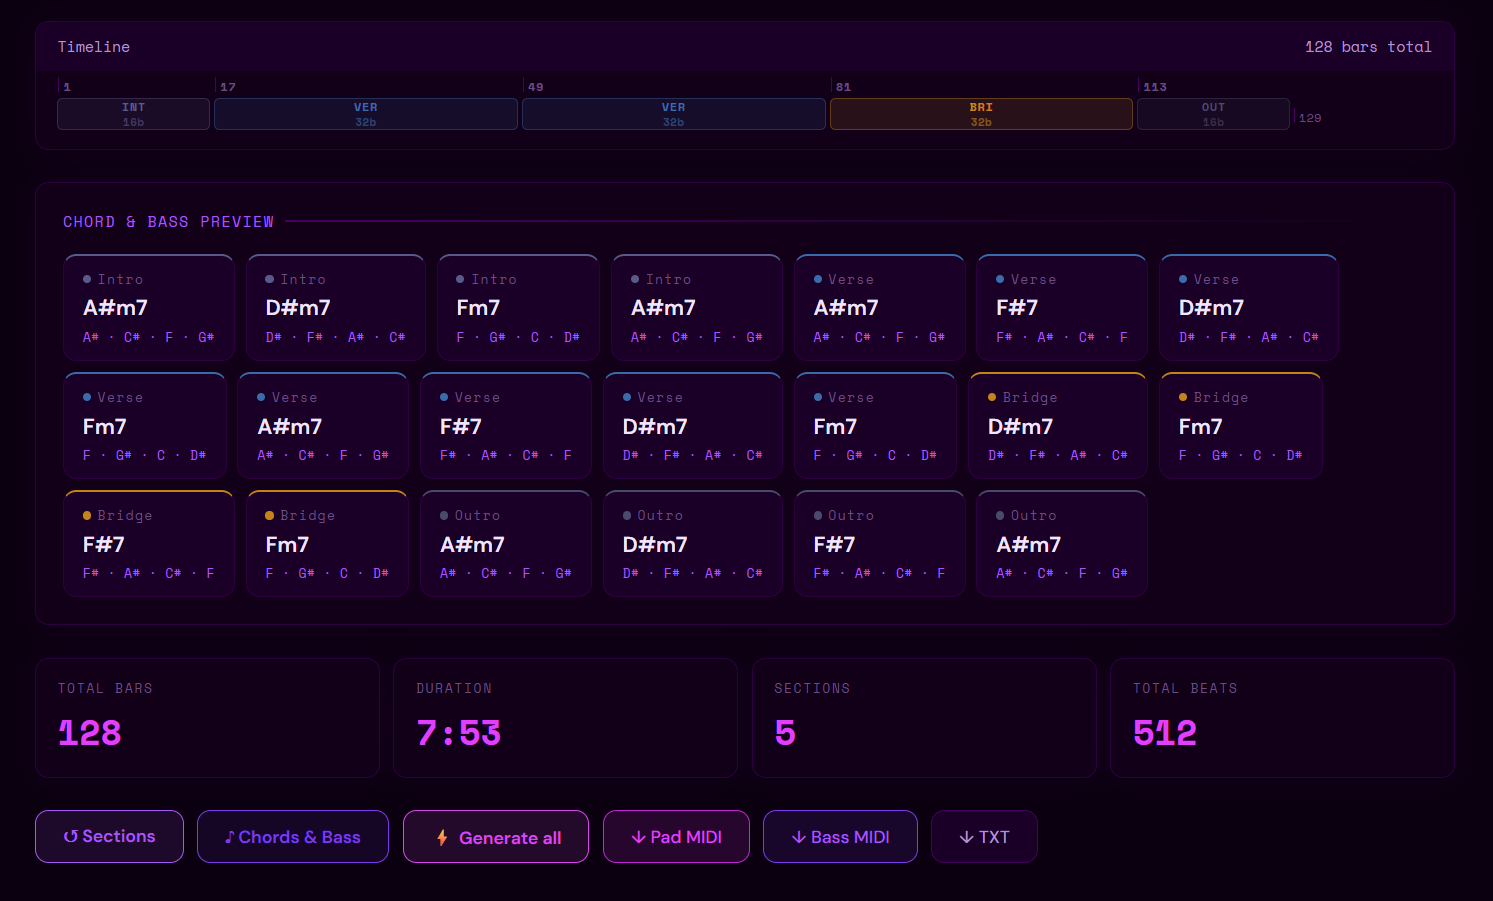Select the Outro F#7 chord card

(879, 544)
